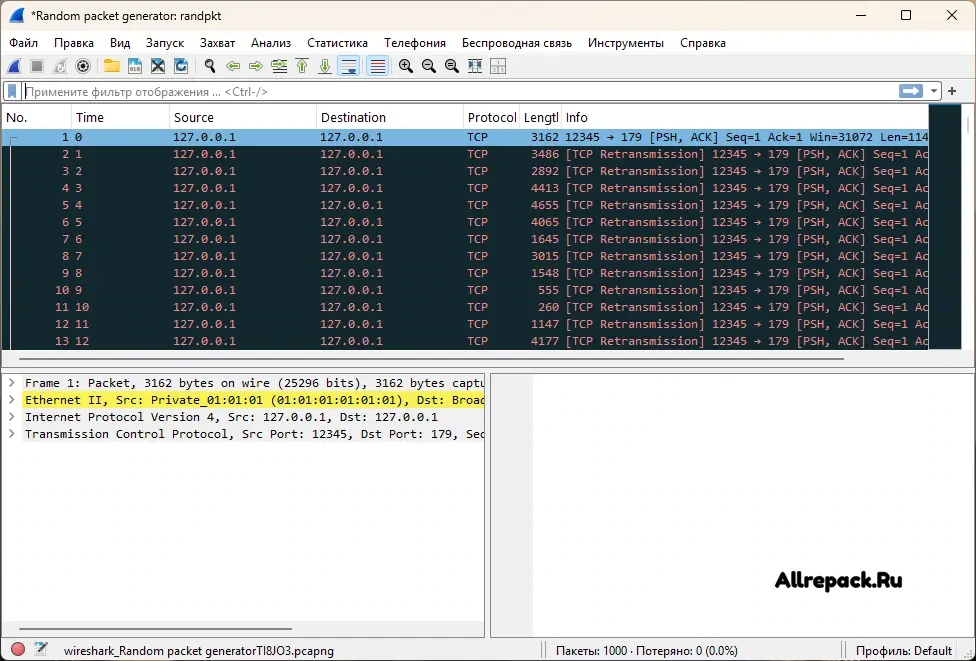Focus the display filter input field
This screenshot has width=976, height=661.
(460, 91)
